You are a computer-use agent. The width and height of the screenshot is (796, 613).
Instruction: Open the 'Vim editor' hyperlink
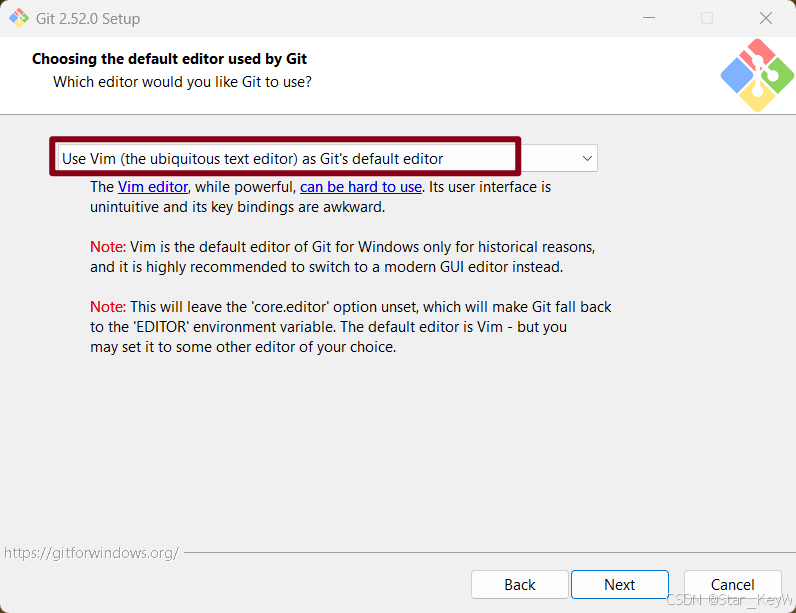click(153, 187)
